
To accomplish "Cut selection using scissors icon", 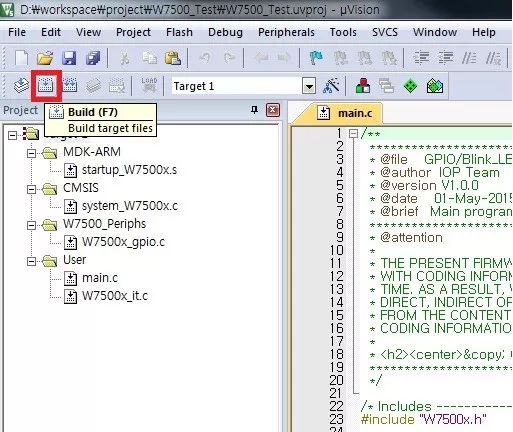I will tap(125, 58).
